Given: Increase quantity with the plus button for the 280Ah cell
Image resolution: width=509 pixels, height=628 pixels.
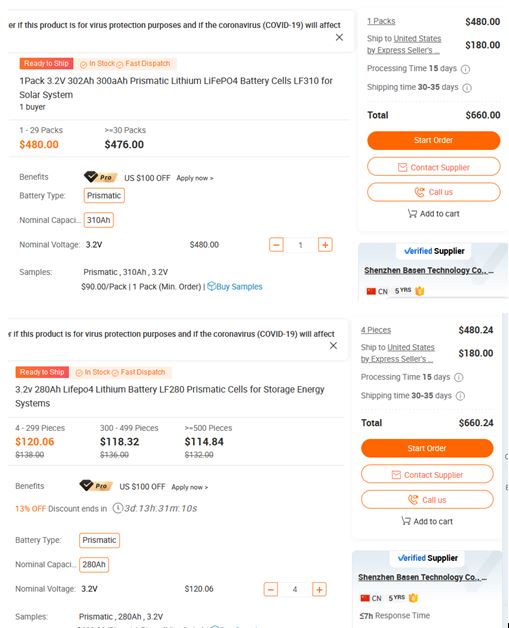Looking at the screenshot, I should tap(319, 590).
